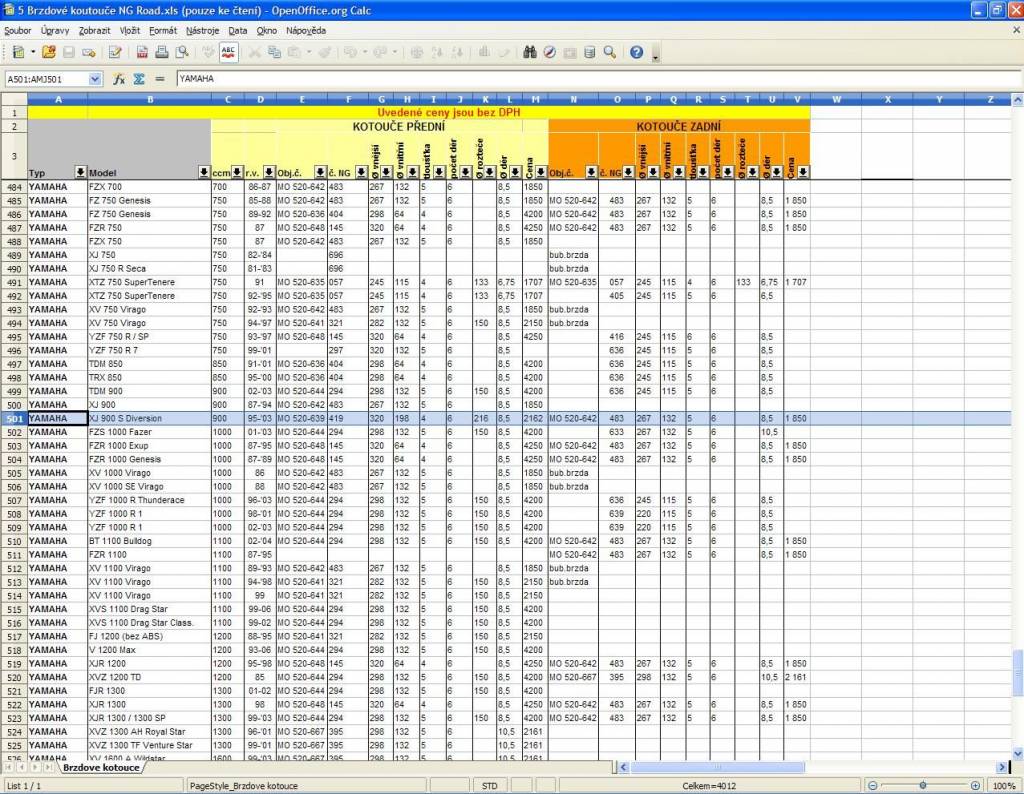Click the Print file icon
This screenshot has width=1024, height=794.
pos(161,52)
